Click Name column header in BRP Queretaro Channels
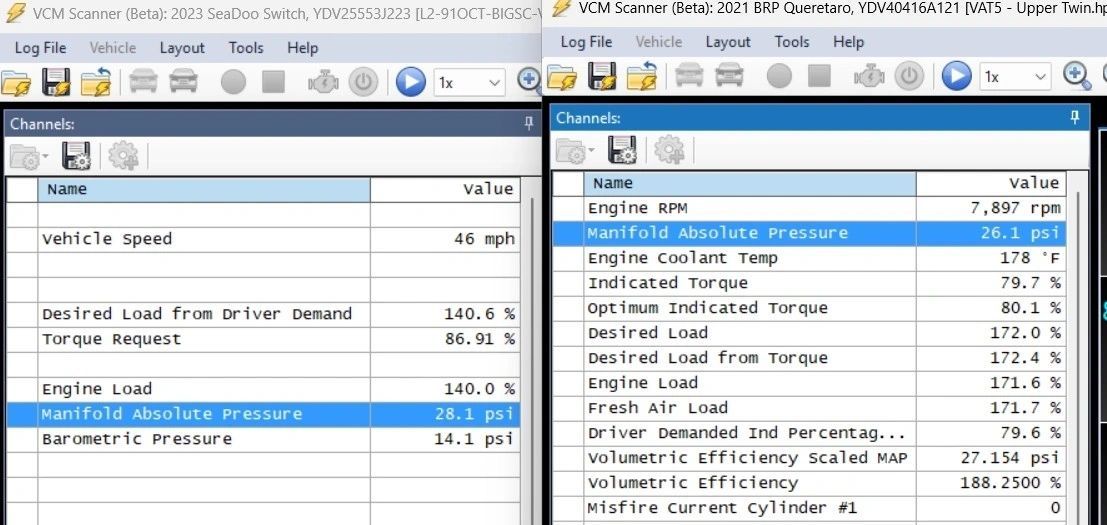 (750, 183)
